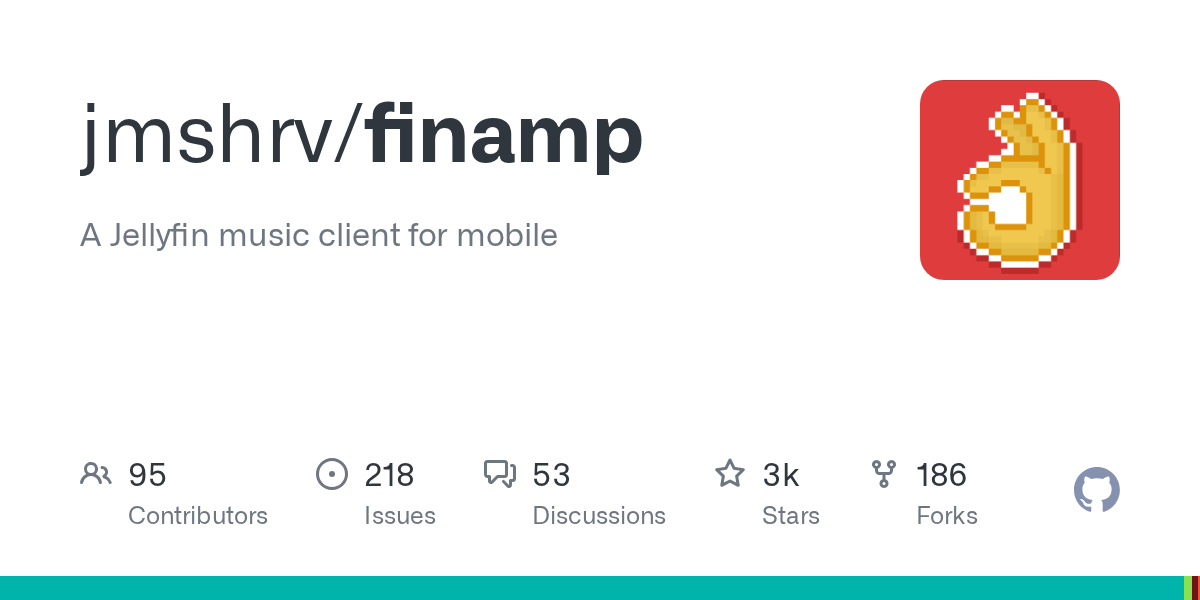Click the Issues circle icon
This screenshot has height=600, width=1200.
(332, 474)
